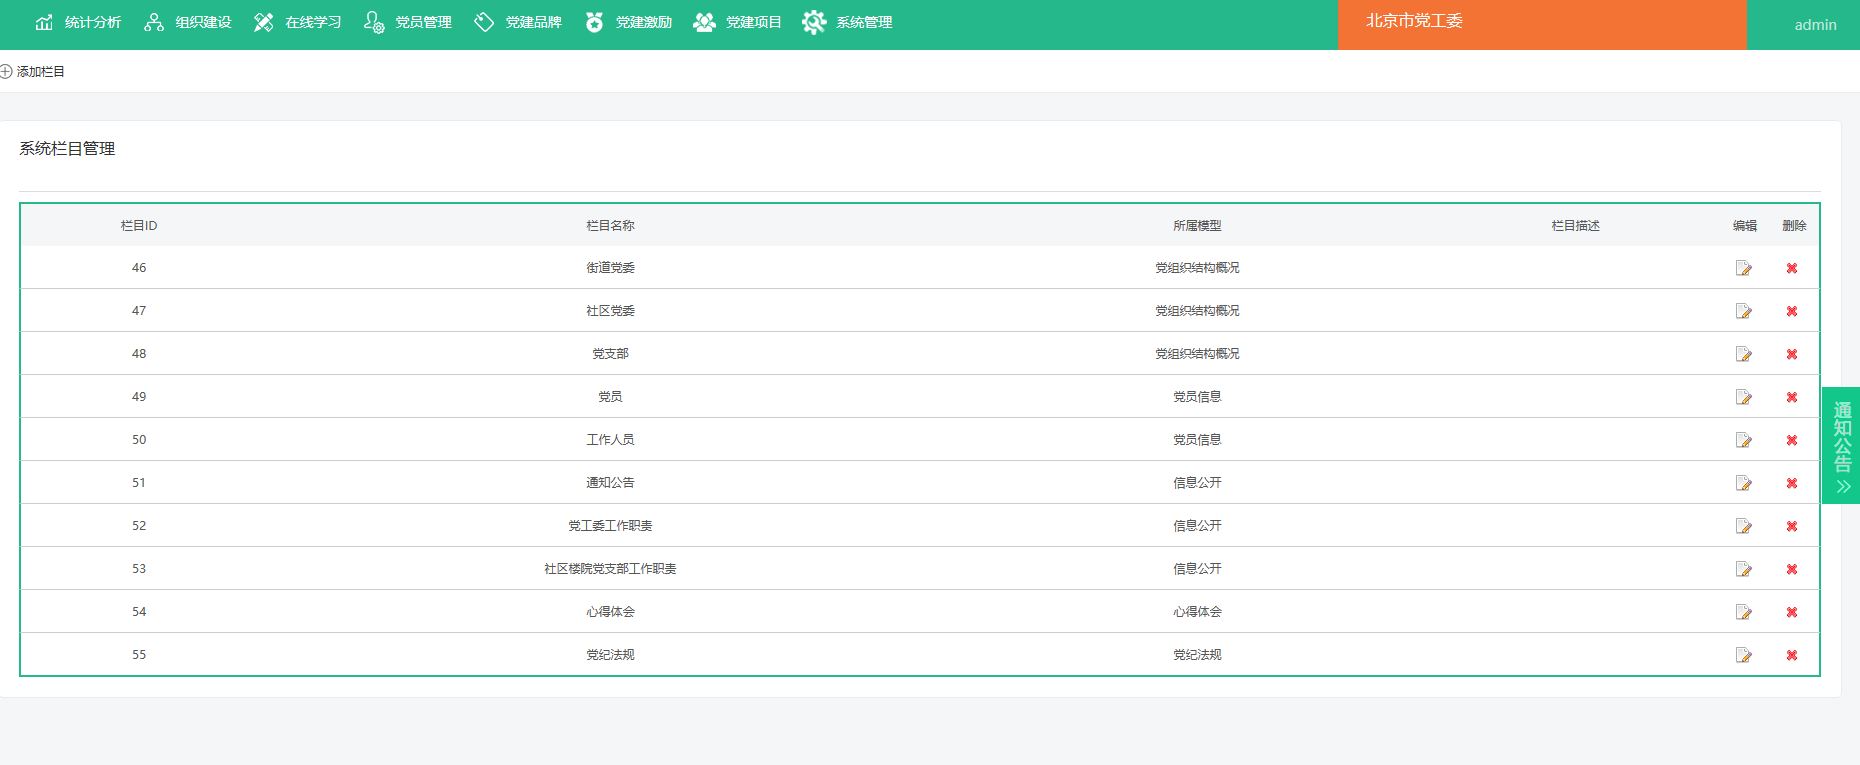Click the edit icon for 街道党委 row
Screen dimensions: 1860x765
(1743, 268)
